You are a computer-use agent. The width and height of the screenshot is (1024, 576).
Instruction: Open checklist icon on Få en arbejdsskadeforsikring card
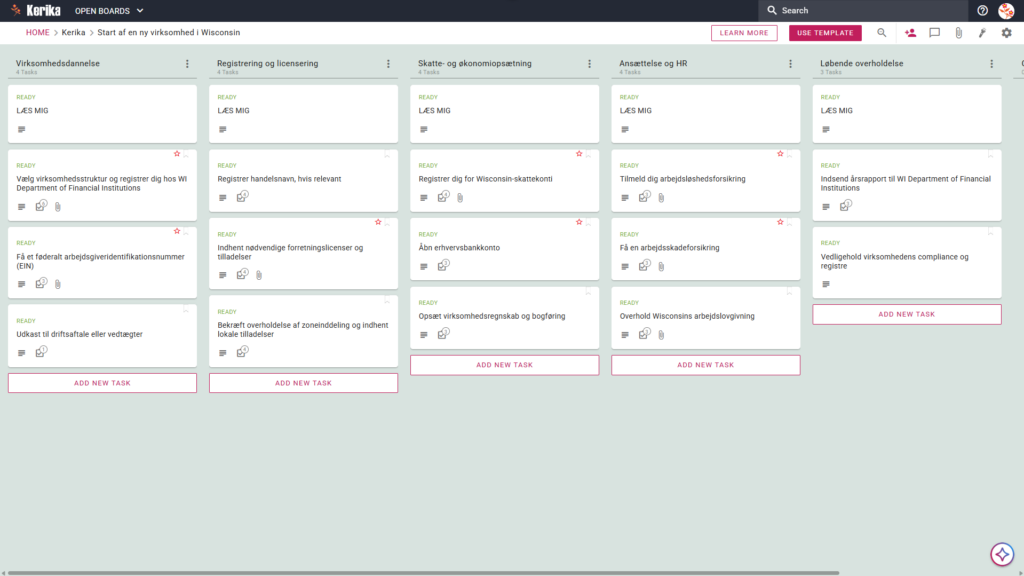pyautogui.click(x=645, y=265)
